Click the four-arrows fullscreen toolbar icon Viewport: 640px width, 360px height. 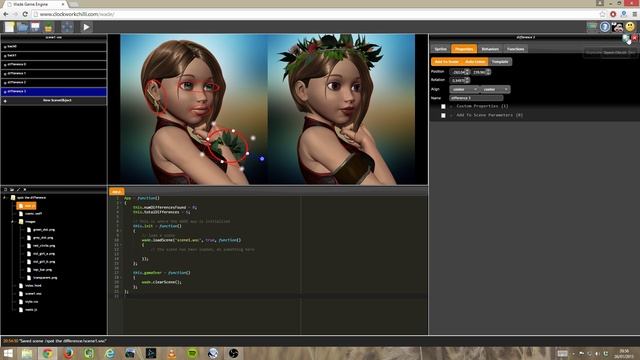point(67,27)
